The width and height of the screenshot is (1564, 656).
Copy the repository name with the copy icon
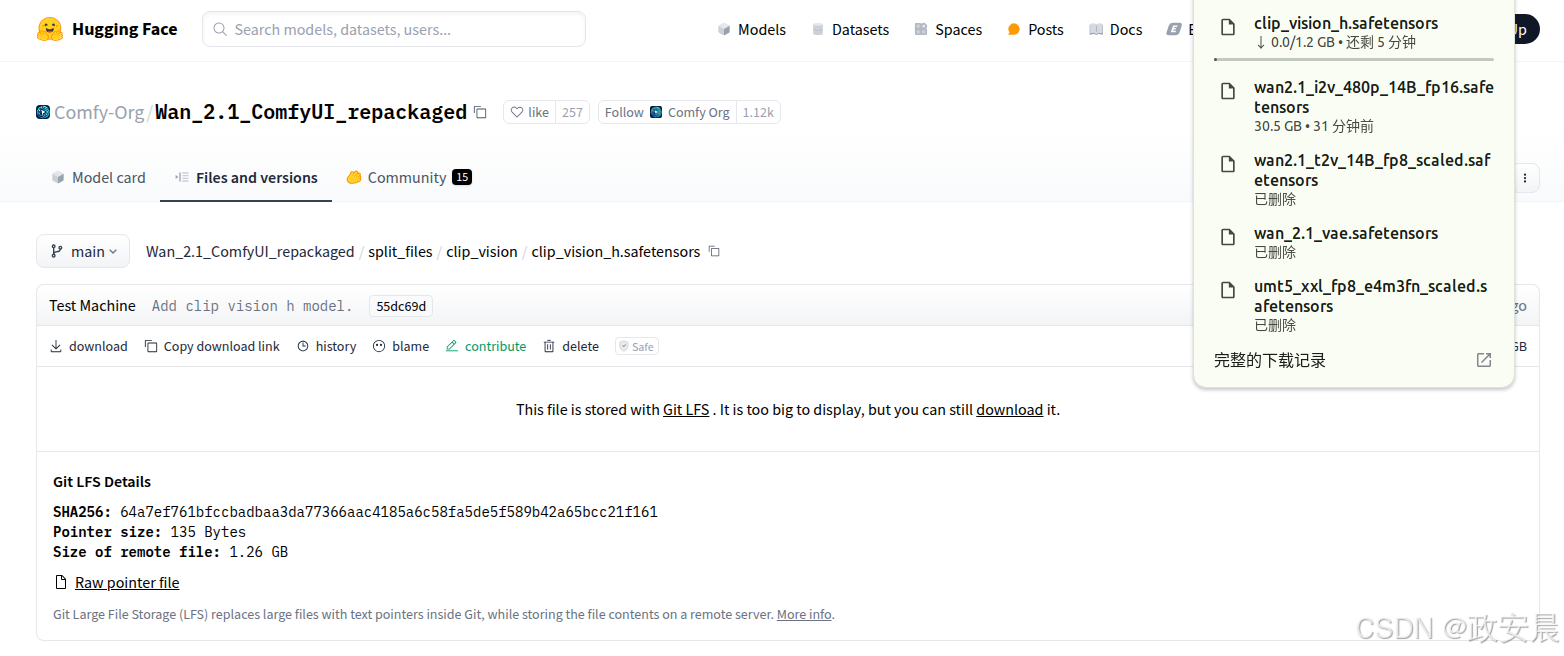click(481, 112)
